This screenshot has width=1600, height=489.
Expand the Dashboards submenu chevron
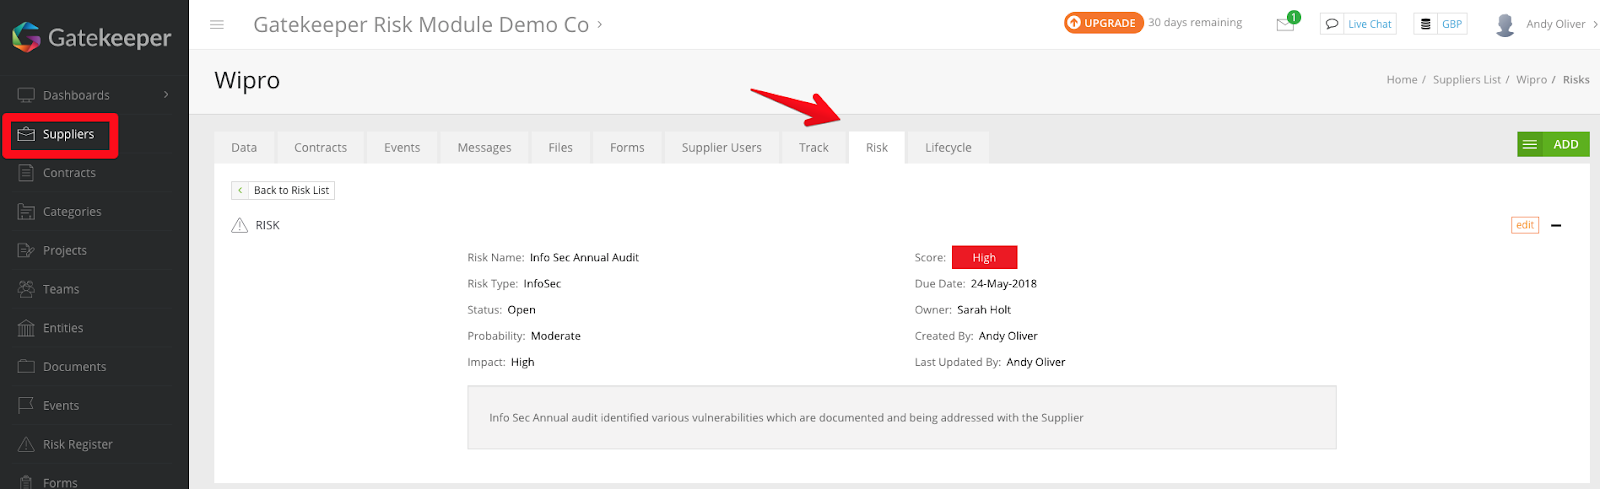pos(166,95)
